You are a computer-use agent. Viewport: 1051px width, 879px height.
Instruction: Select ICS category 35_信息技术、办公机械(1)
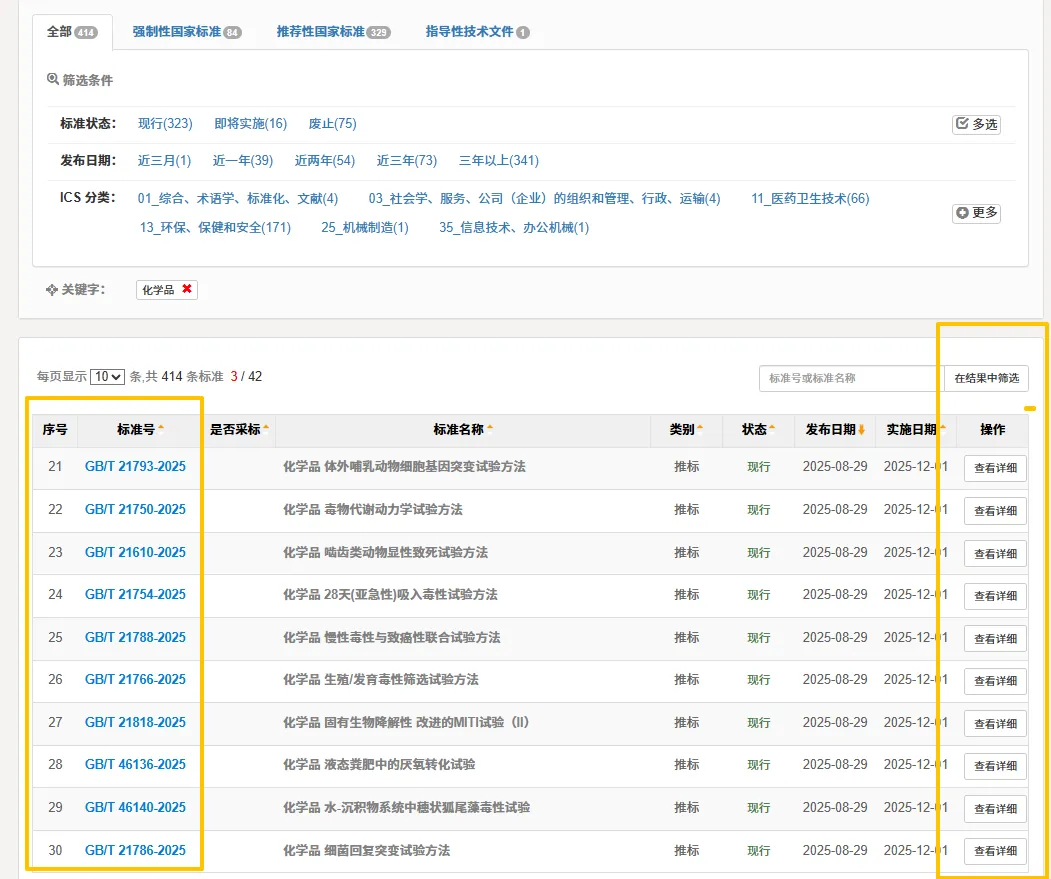click(x=514, y=227)
